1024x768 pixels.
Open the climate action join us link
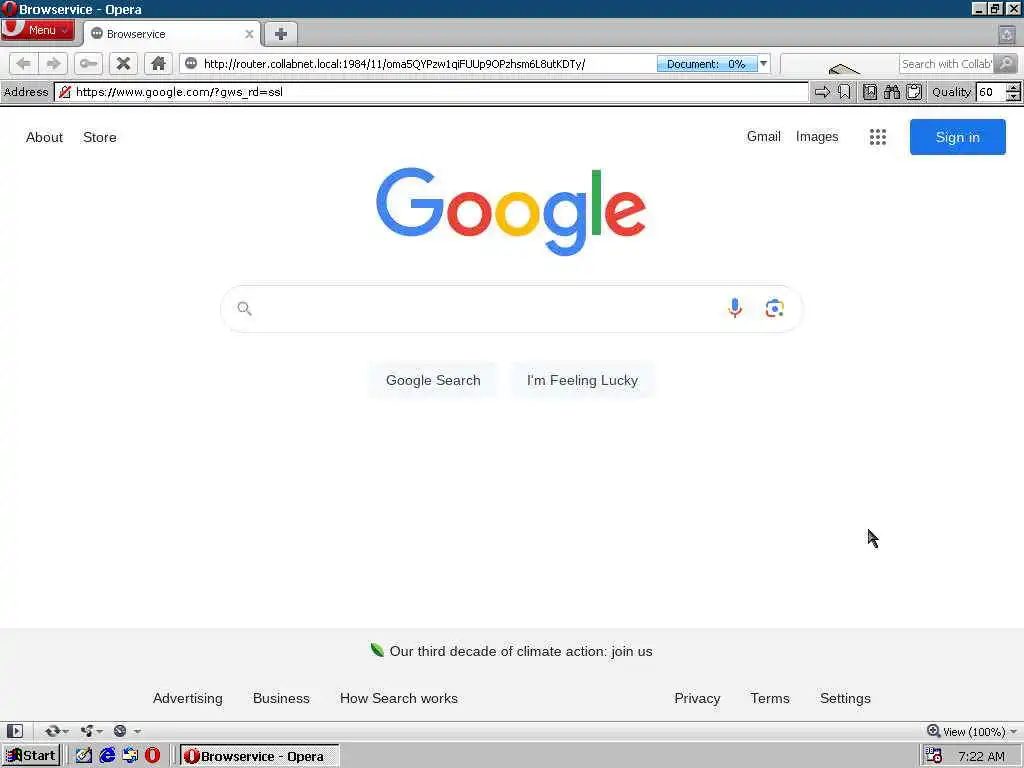point(520,651)
